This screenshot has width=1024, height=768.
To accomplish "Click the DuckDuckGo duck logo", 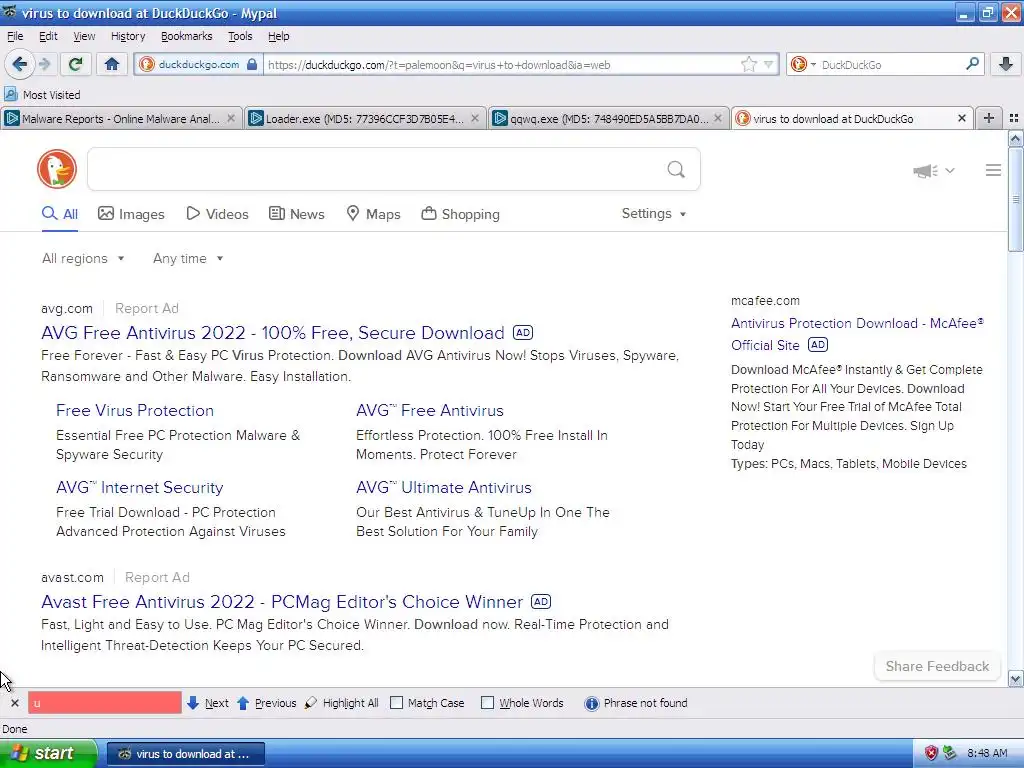I will tap(57, 169).
